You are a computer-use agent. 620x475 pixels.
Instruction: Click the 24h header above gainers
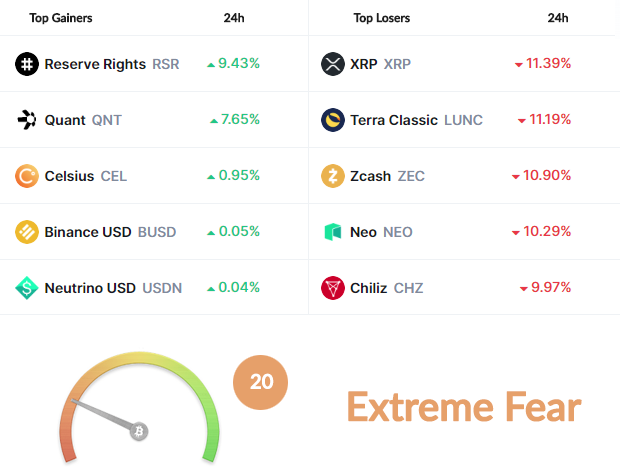pos(234,18)
